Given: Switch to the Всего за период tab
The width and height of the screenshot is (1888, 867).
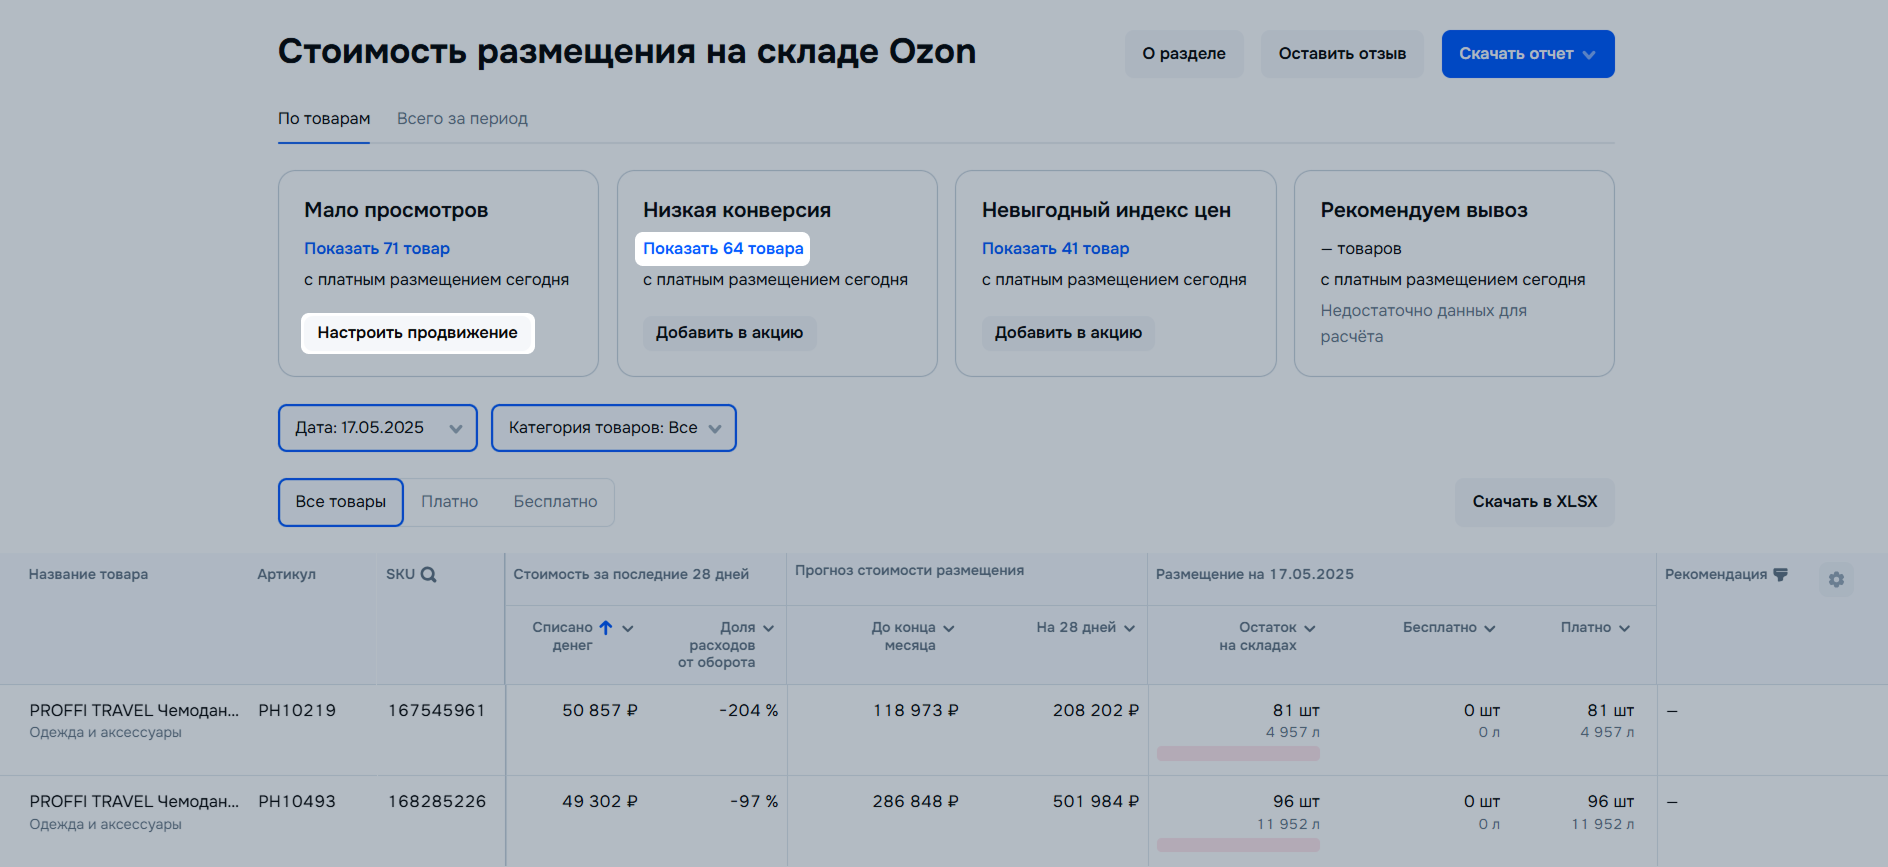Looking at the screenshot, I should pyautogui.click(x=462, y=119).
